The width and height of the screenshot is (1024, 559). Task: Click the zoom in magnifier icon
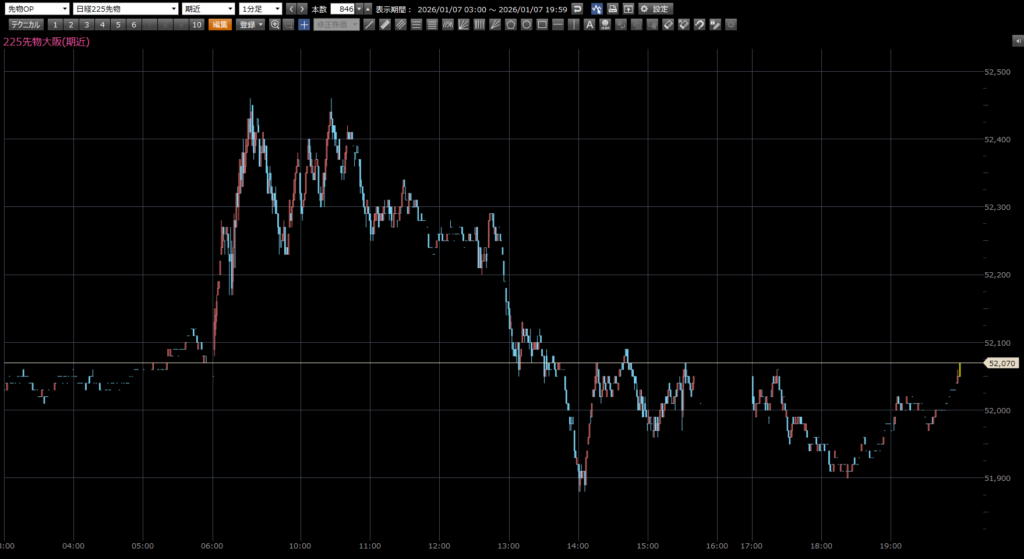click(275, 24)
